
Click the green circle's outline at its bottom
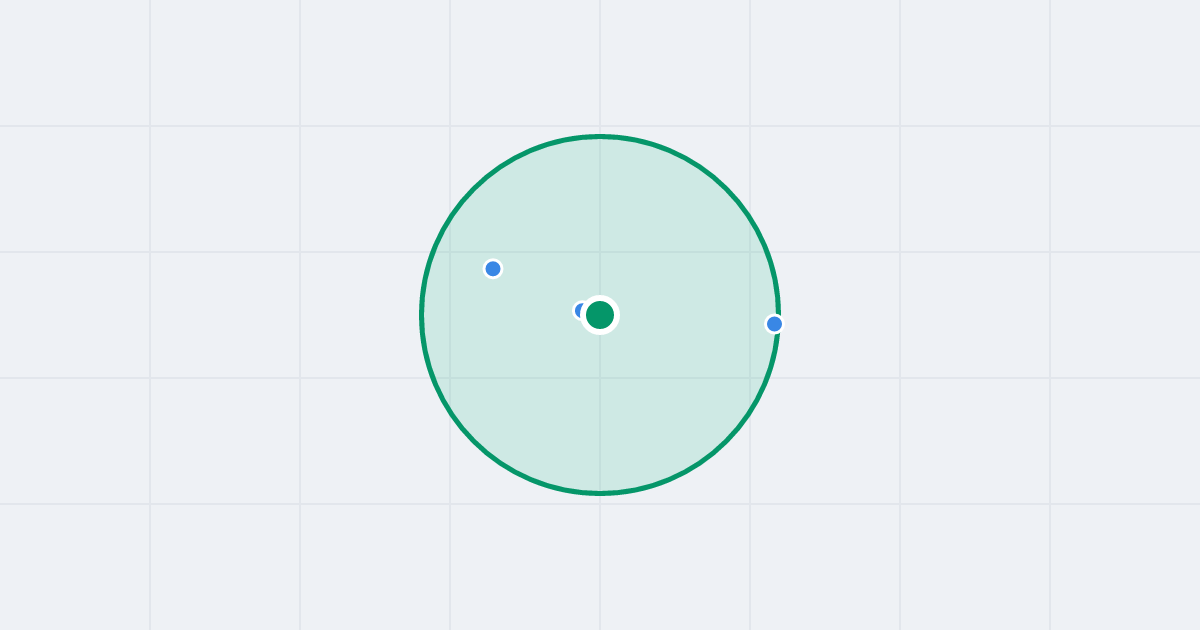point(600,493)
